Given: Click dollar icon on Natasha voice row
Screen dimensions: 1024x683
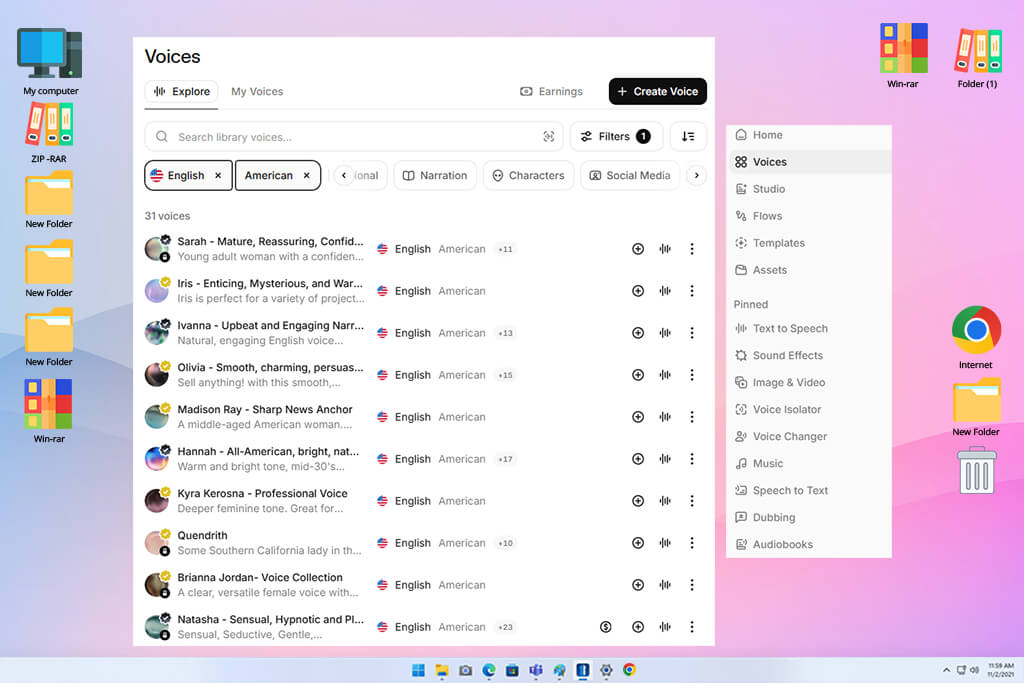Looking at the screenshot, I should (x=605, y=627).
